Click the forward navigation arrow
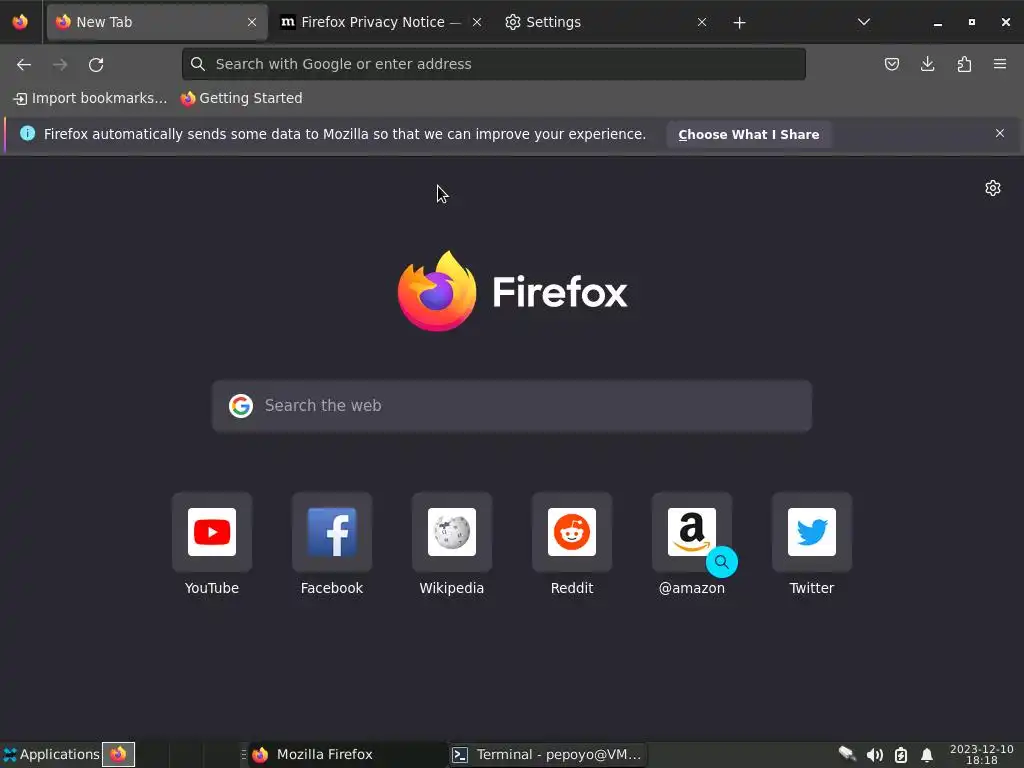1024x768 pixels. 60,64
